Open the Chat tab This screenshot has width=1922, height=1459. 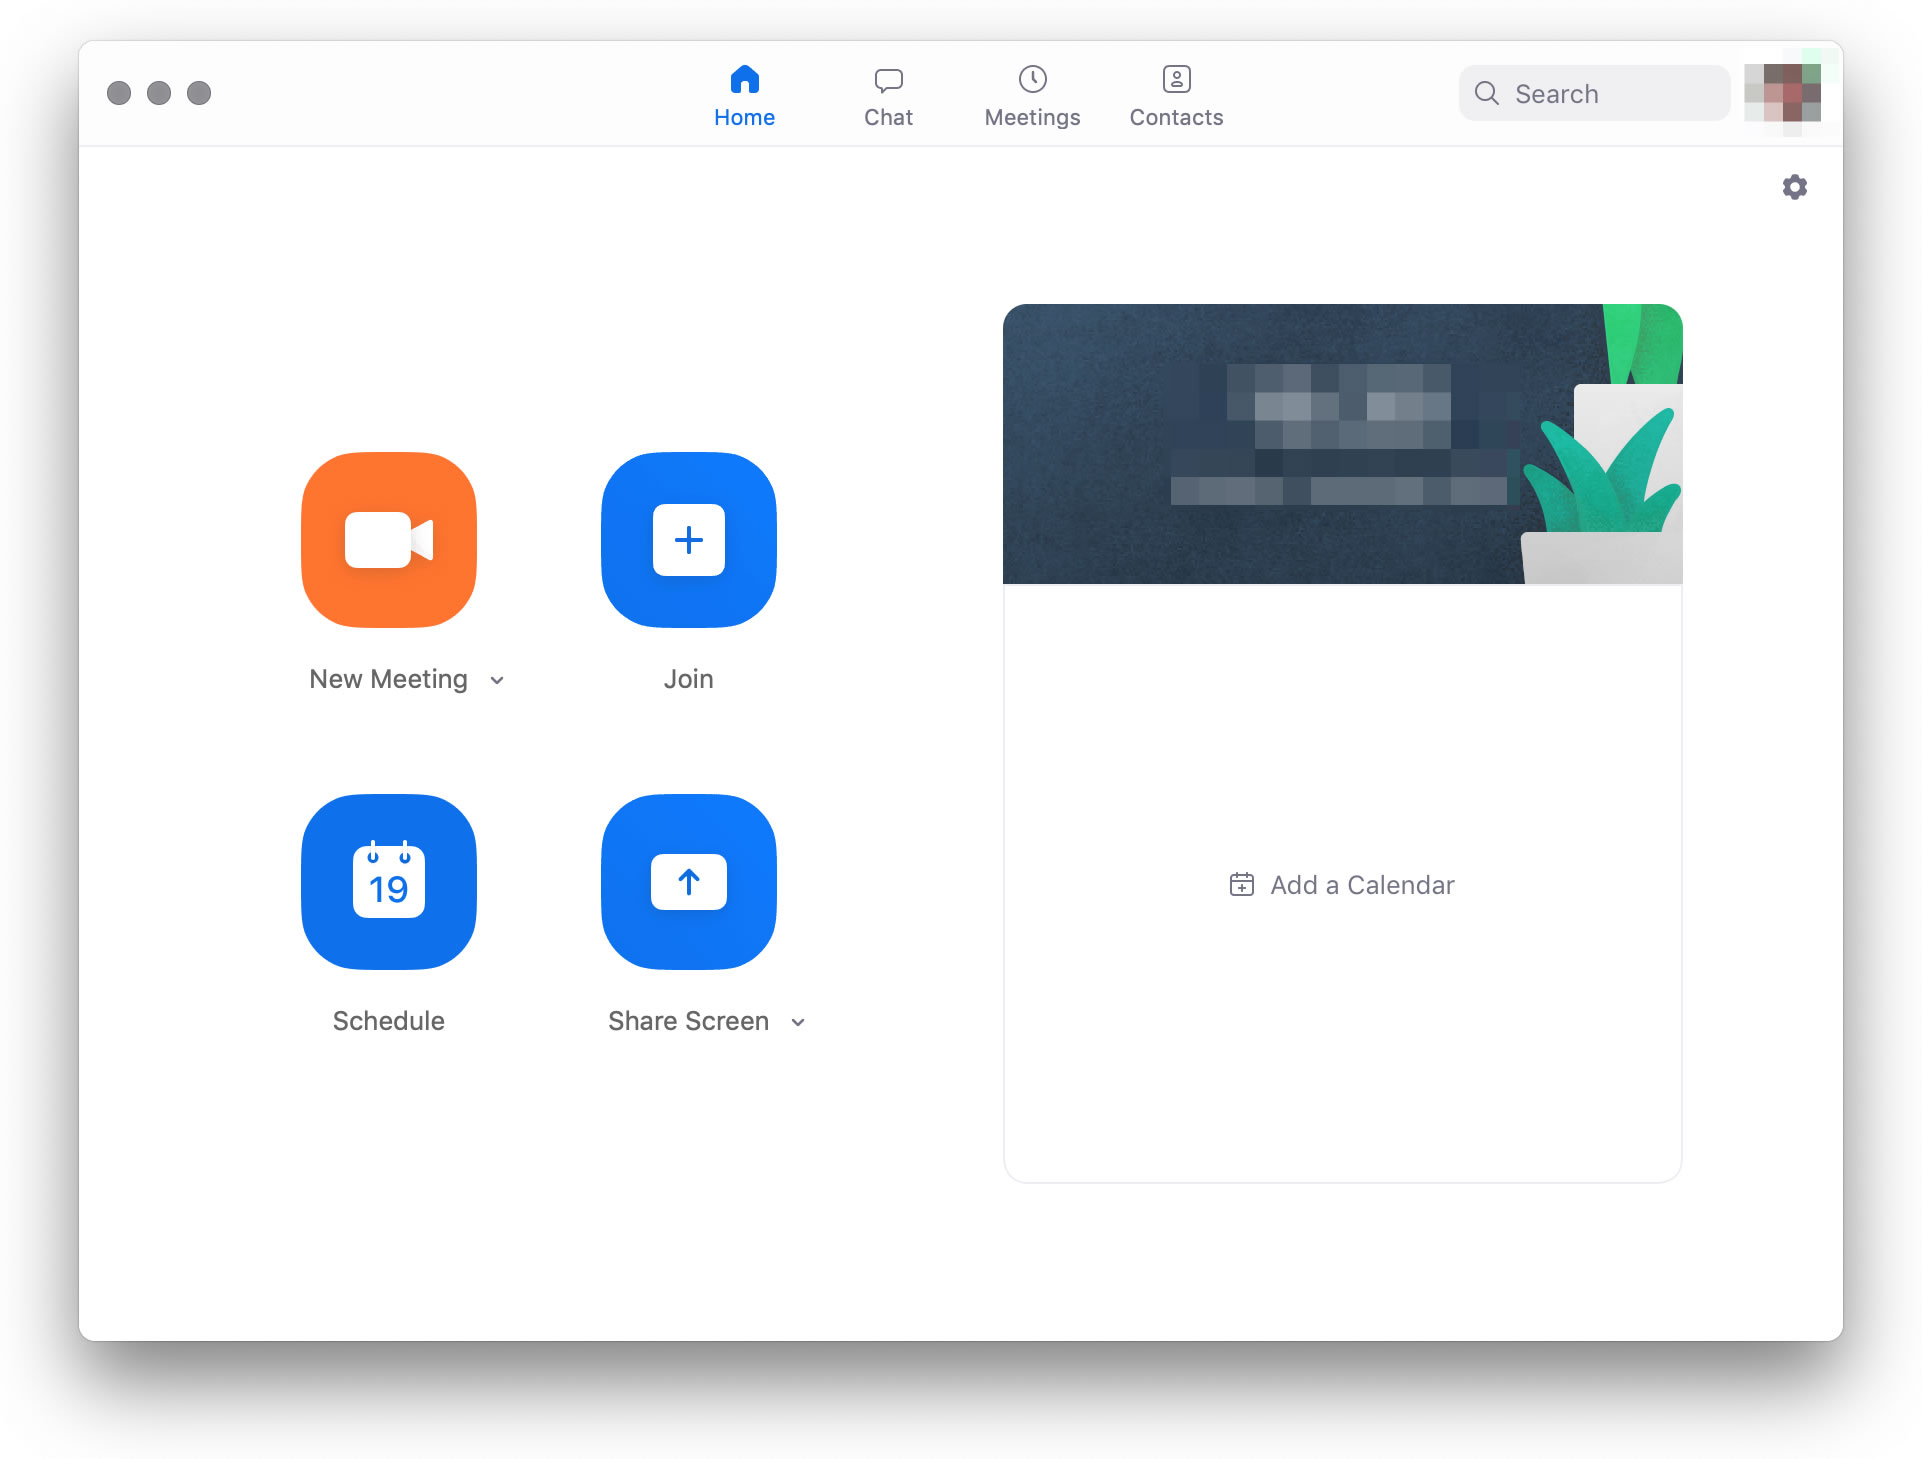tap(889, 97)
